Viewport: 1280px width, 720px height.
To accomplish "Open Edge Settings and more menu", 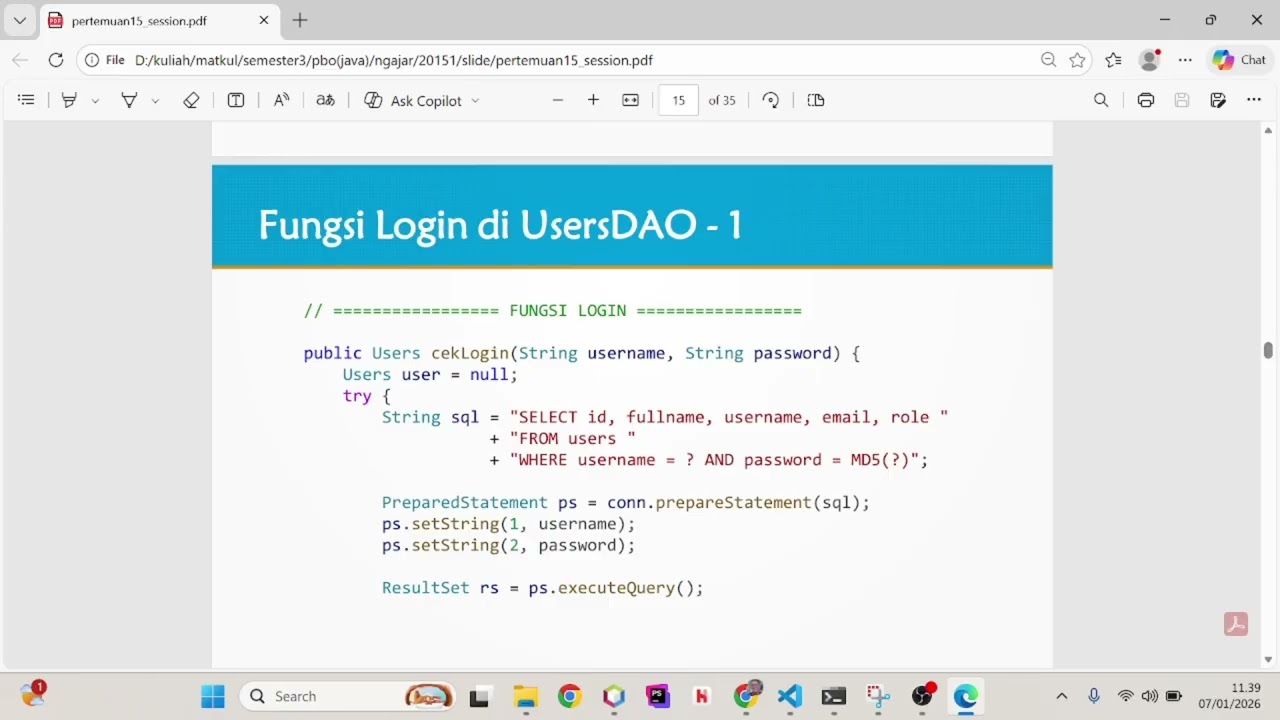I will [1185, 60].
